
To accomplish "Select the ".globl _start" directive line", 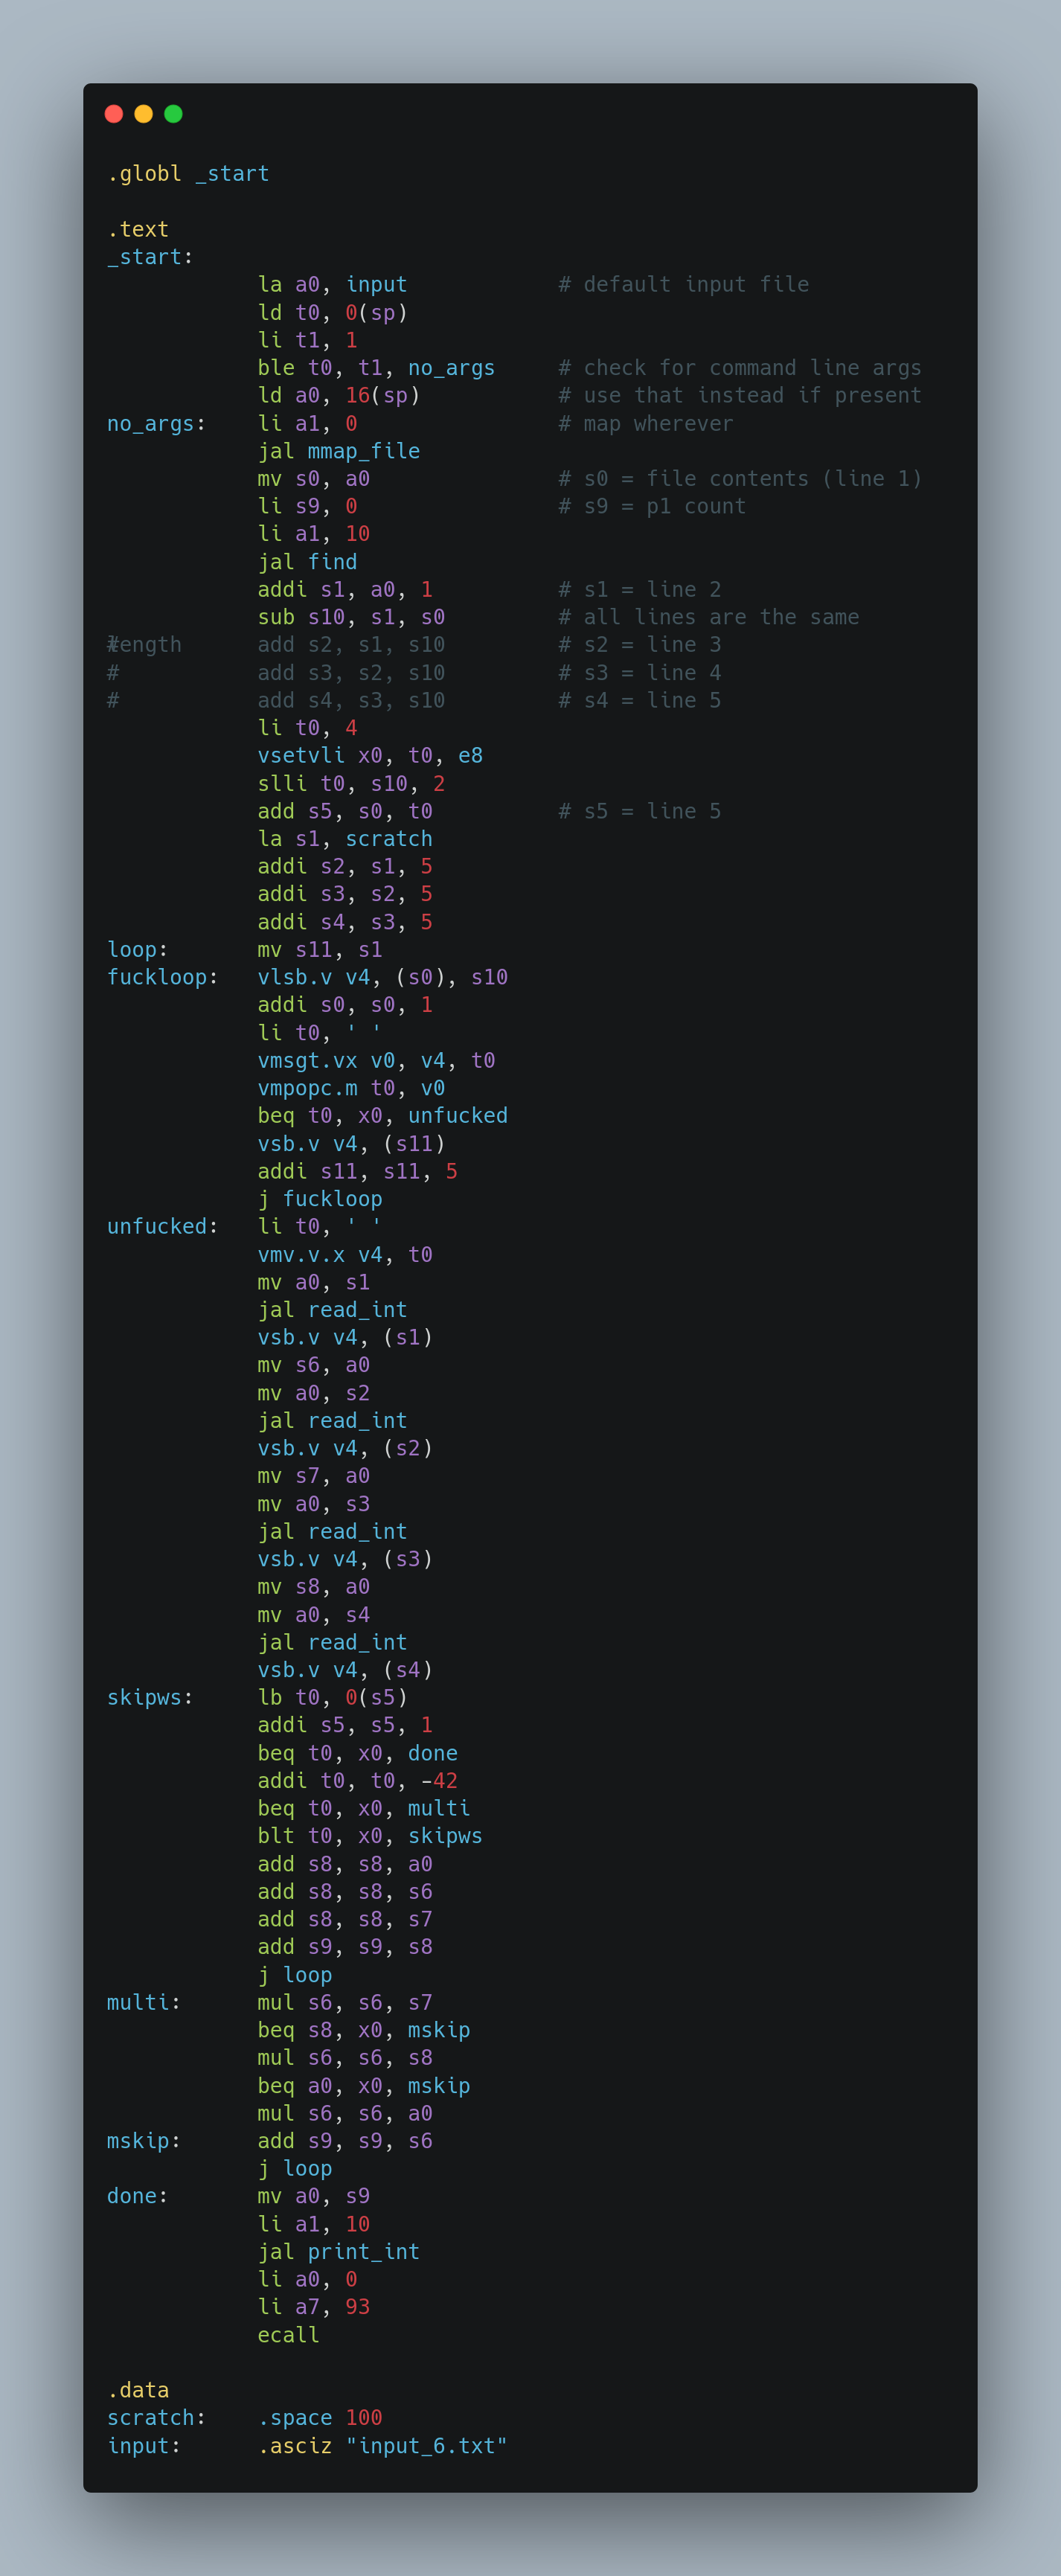I will [x=188, y=174].
